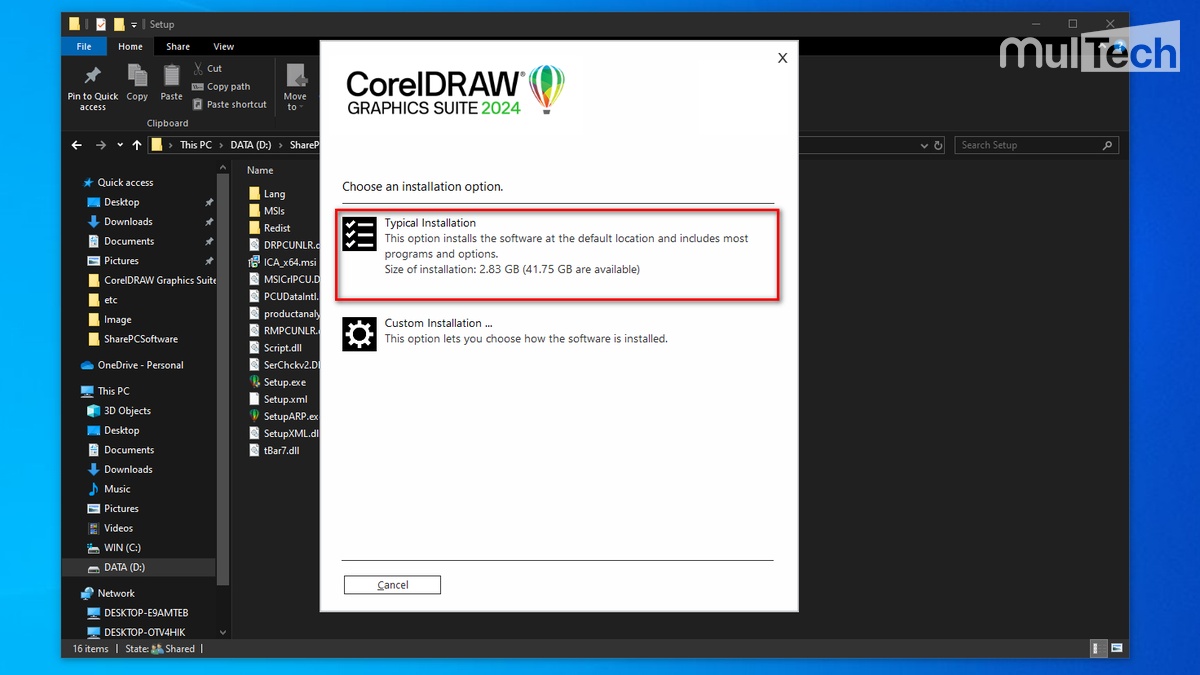Open the File menu
1200x675 pixels.
coord(84,46)
